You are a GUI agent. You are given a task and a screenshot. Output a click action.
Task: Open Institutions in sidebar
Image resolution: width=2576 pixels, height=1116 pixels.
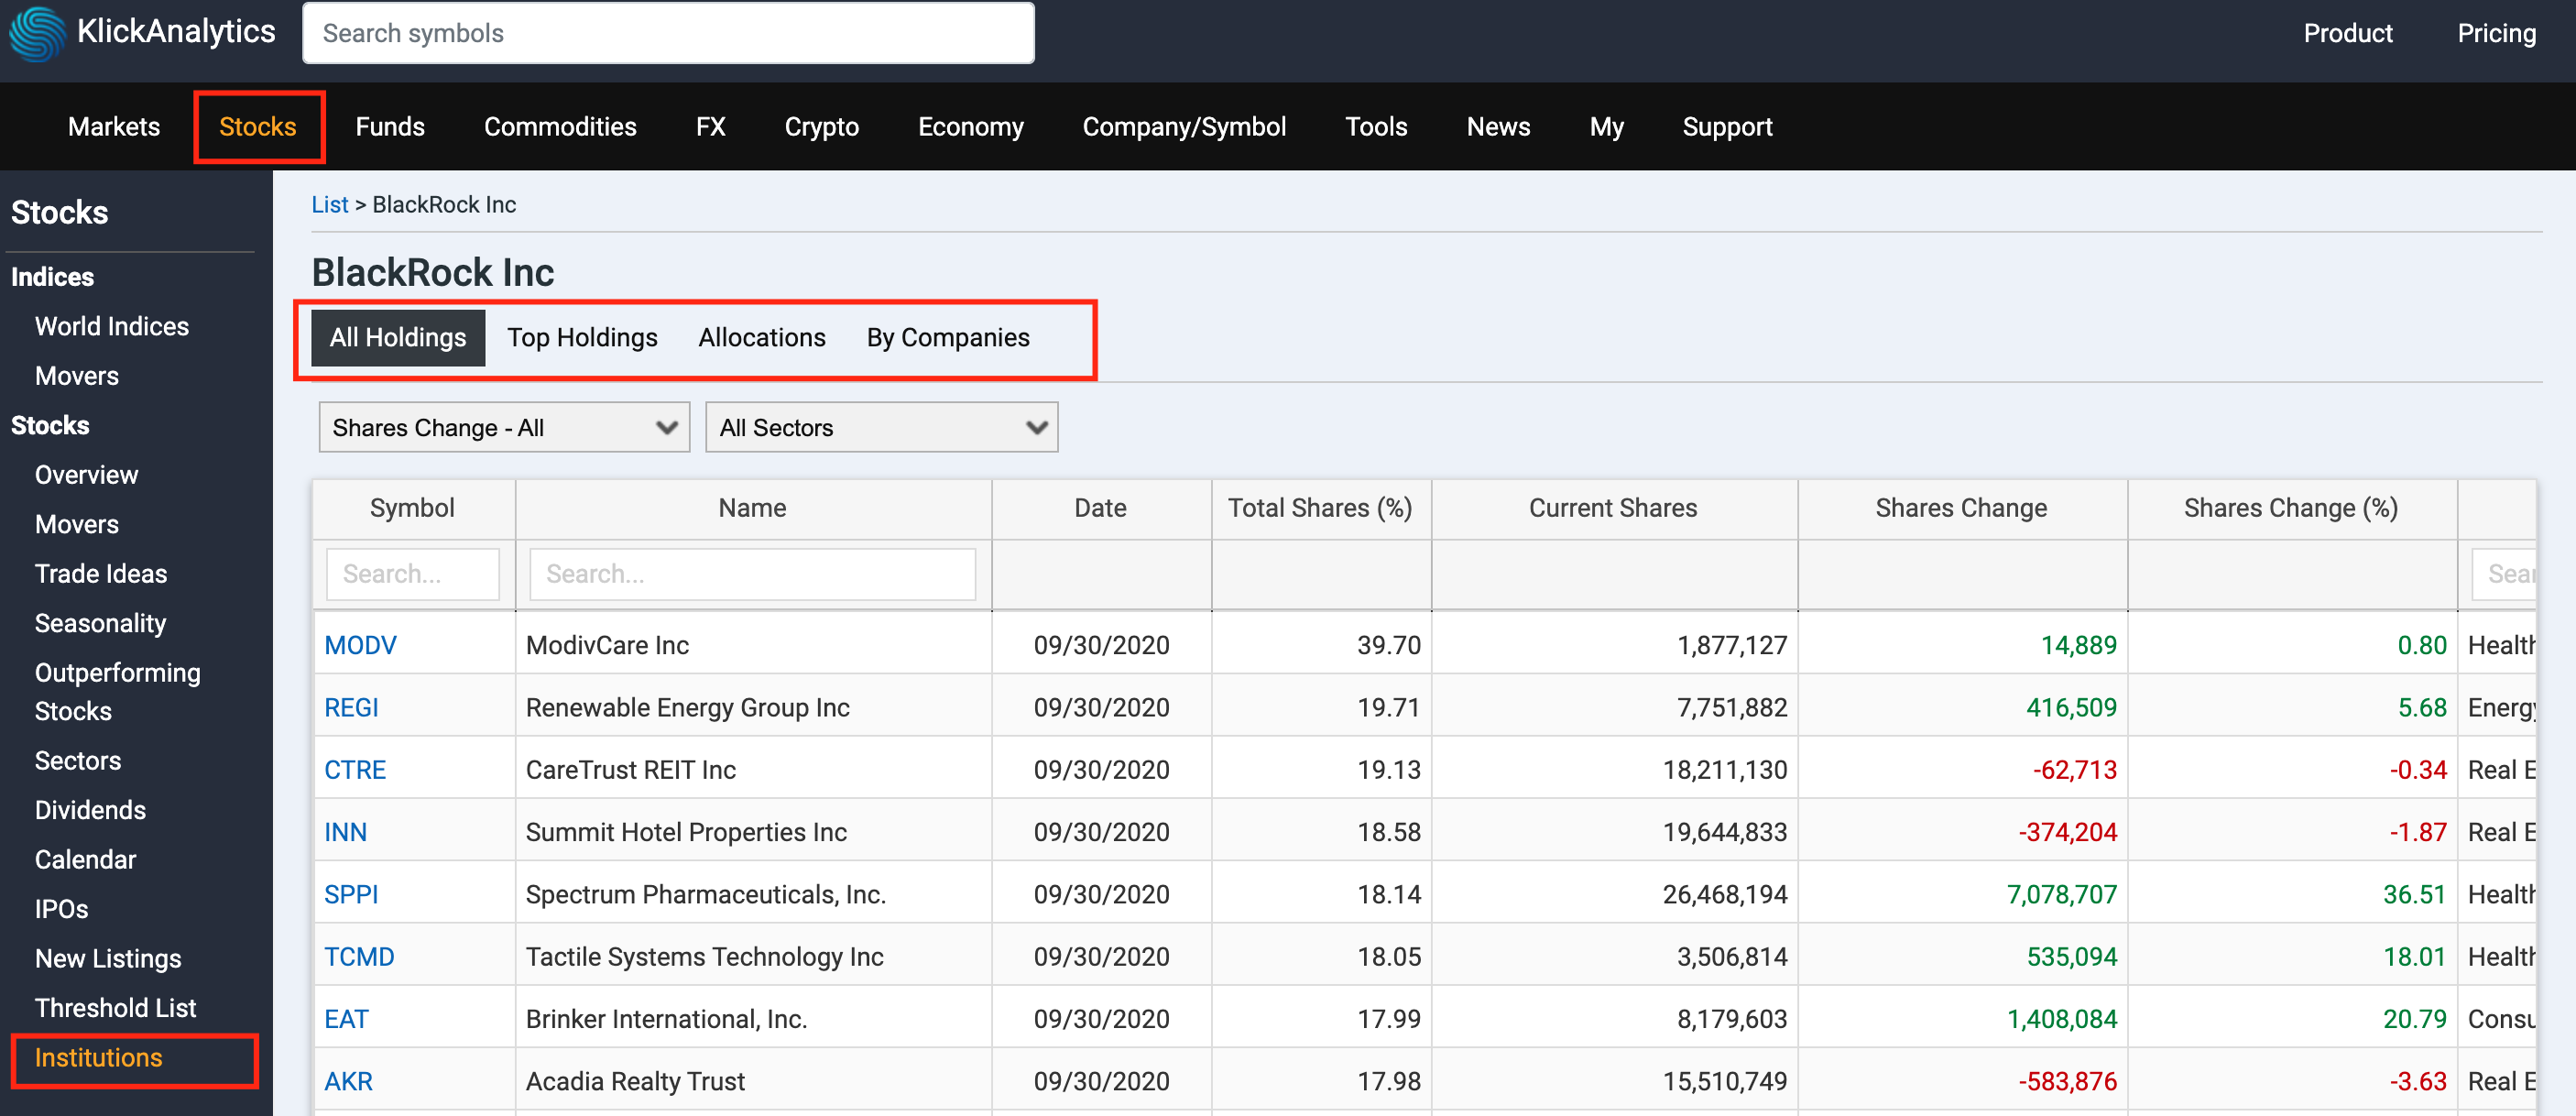(x=99, y=1058)
